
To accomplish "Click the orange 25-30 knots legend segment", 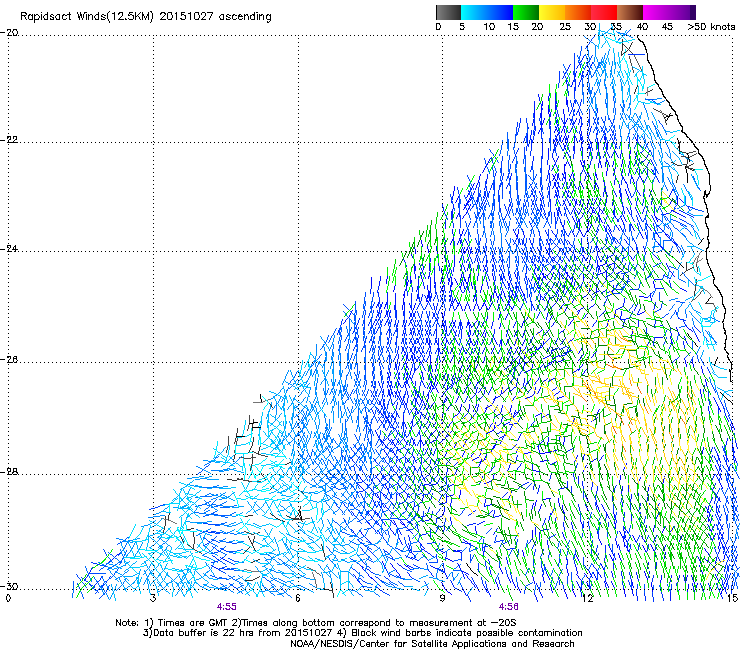I will pos(578,12).
